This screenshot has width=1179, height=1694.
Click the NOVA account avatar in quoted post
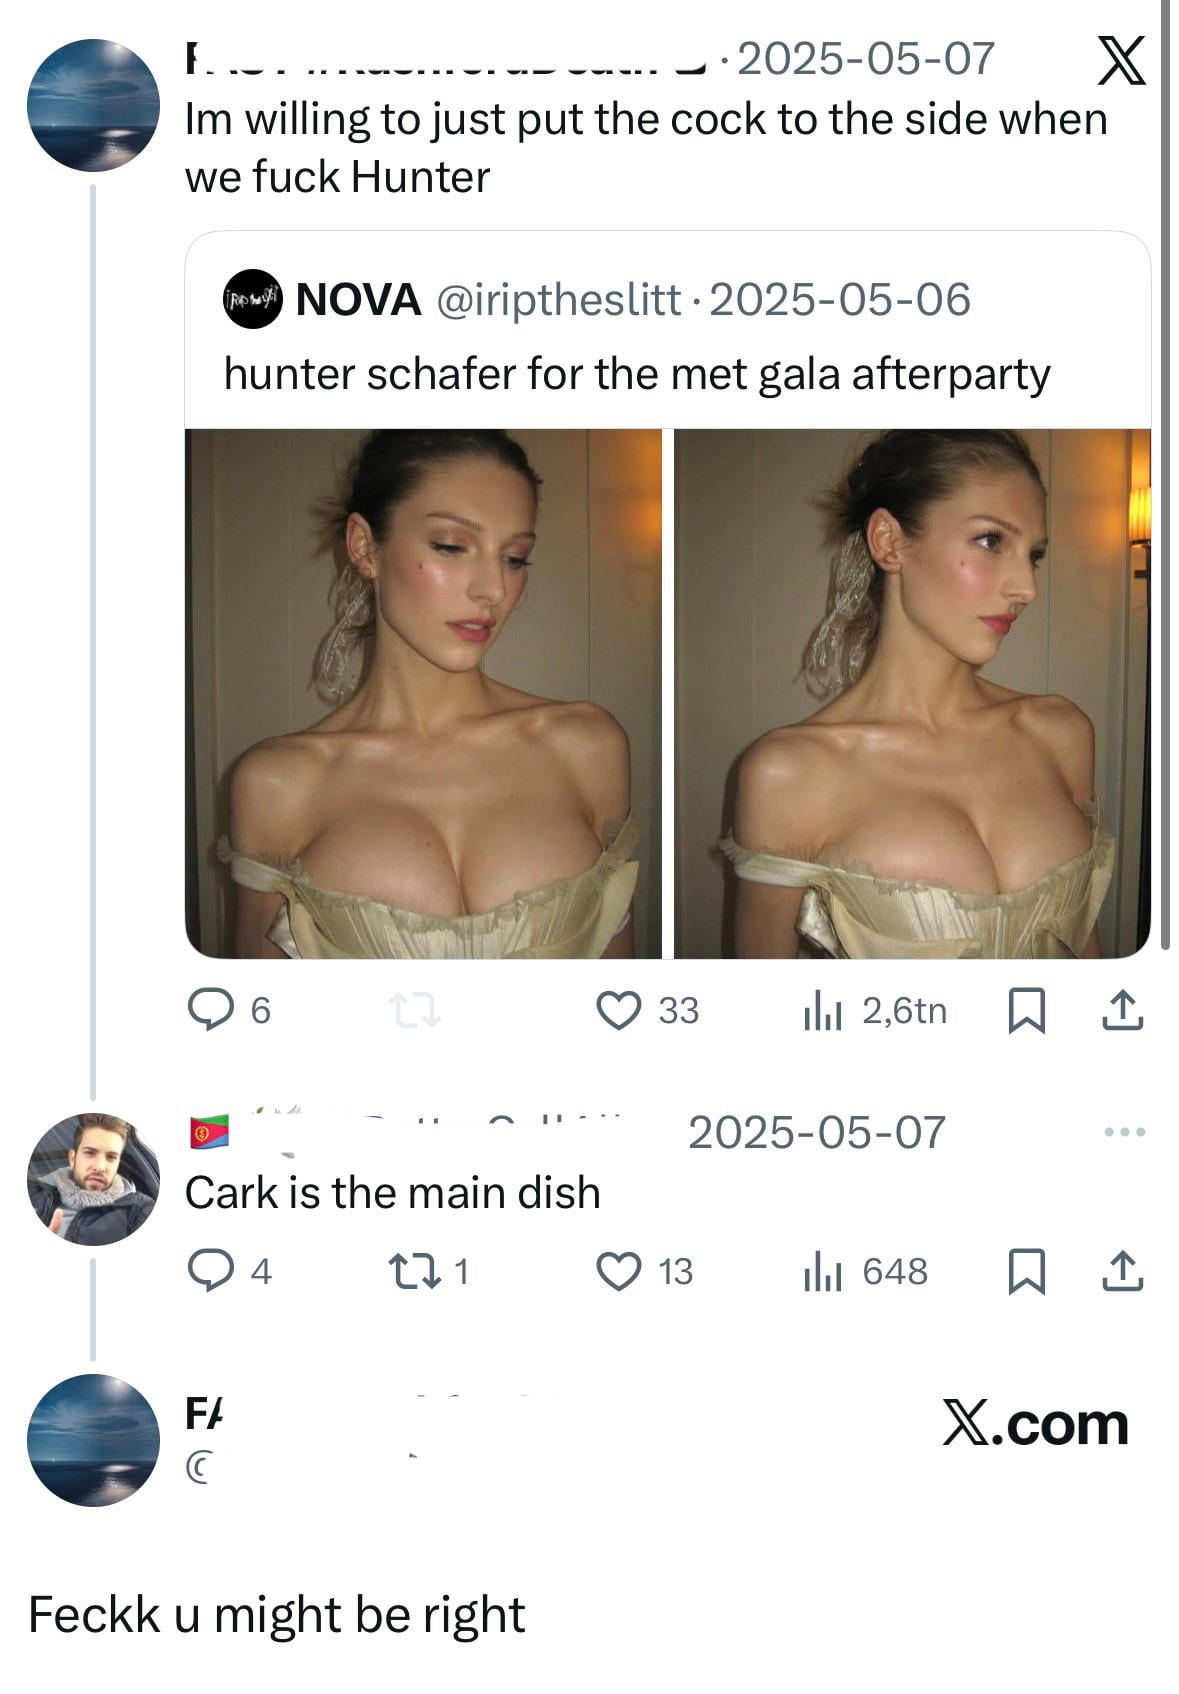point(254,298)
